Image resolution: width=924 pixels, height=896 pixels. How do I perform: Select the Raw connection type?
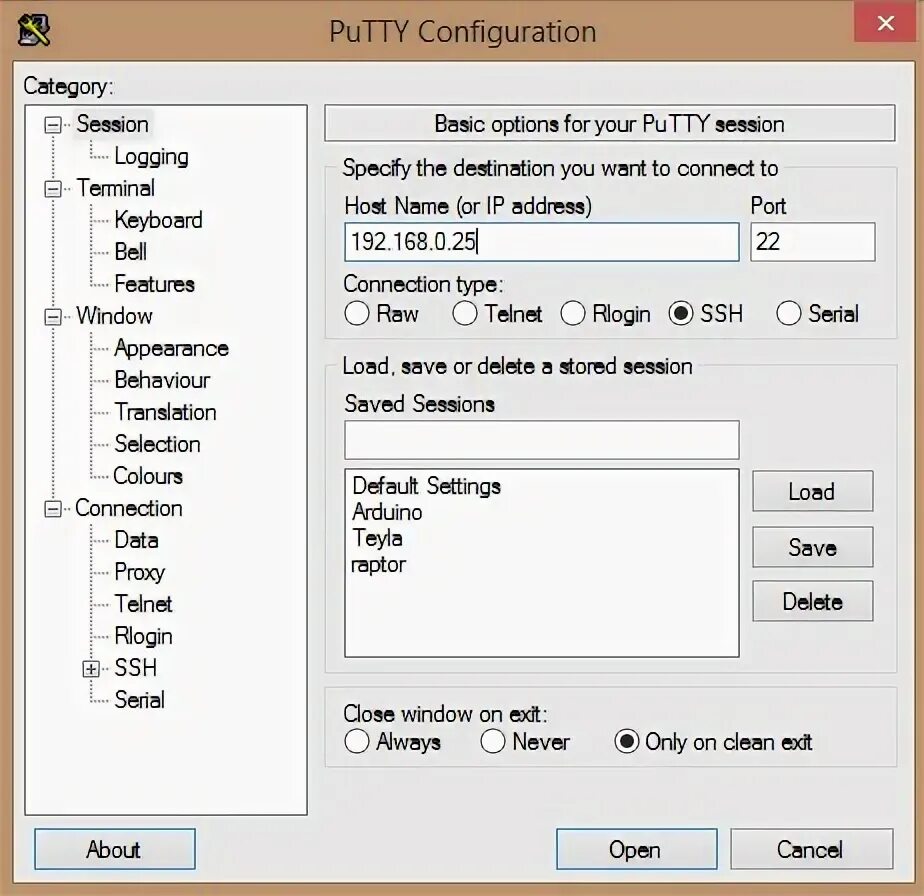pyautogui.click(x=357, y=314)
